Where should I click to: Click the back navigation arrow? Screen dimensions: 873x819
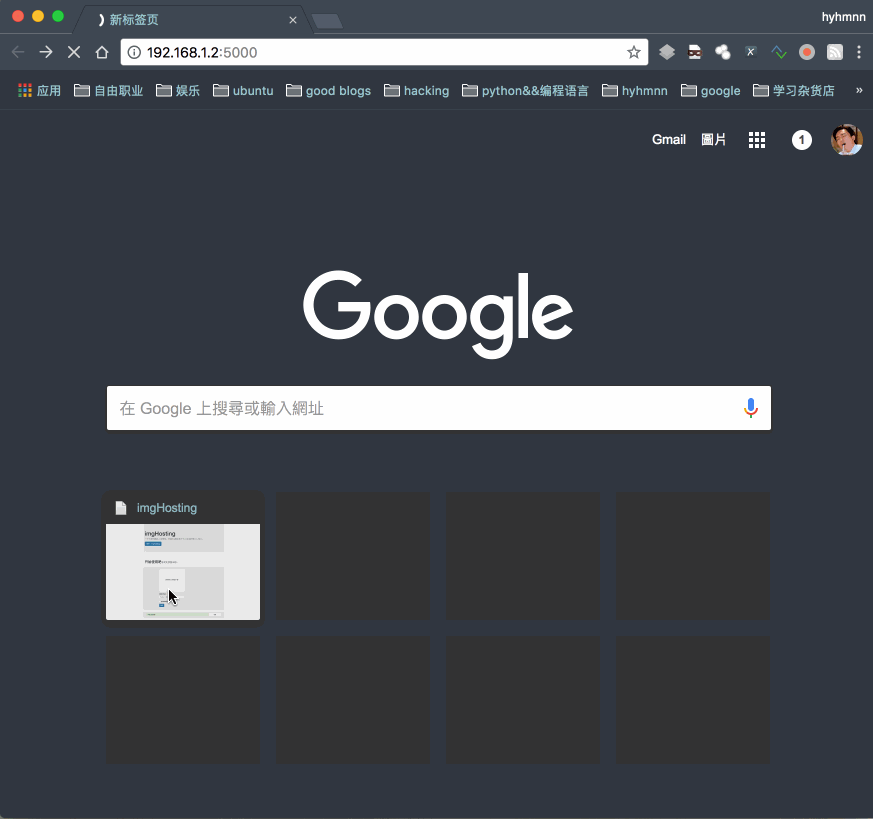pyautogui.click(x=18, y=52)
